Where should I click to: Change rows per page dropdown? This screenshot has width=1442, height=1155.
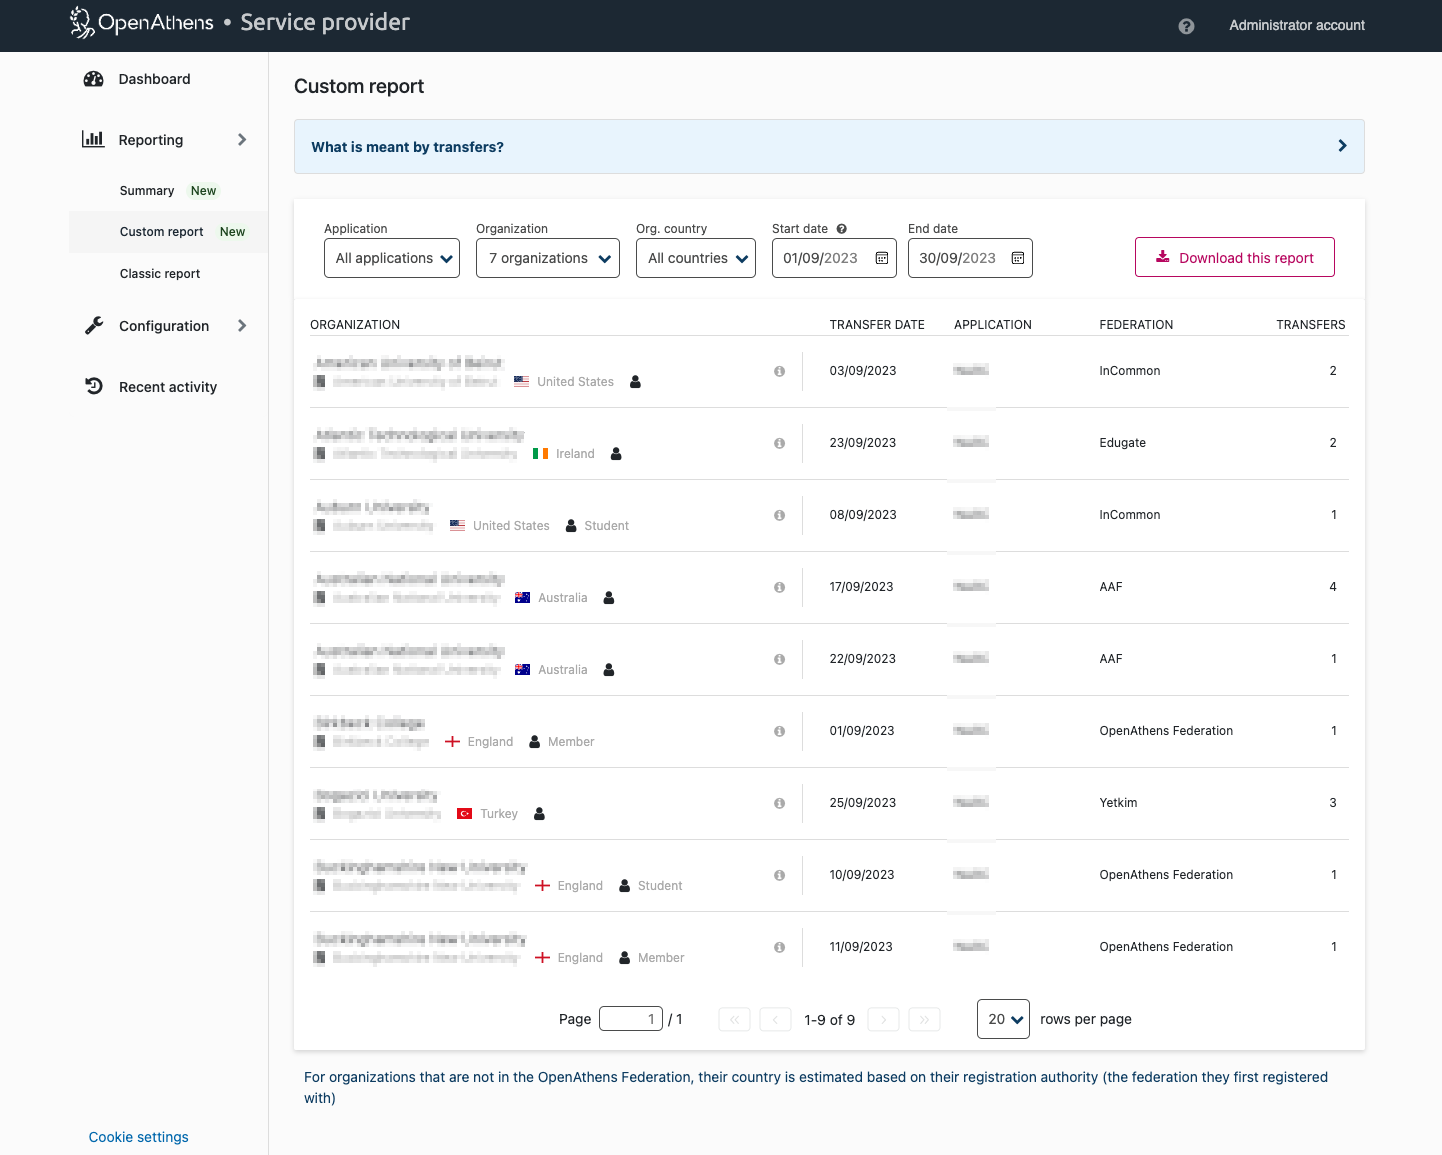(1003, 1019)
